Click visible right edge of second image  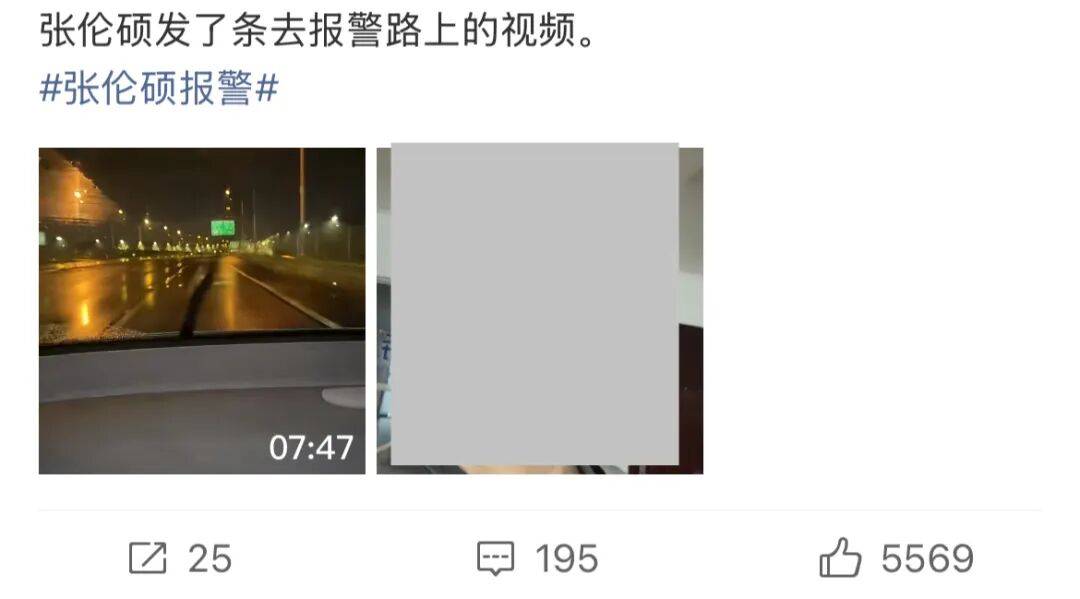point(691,311)
